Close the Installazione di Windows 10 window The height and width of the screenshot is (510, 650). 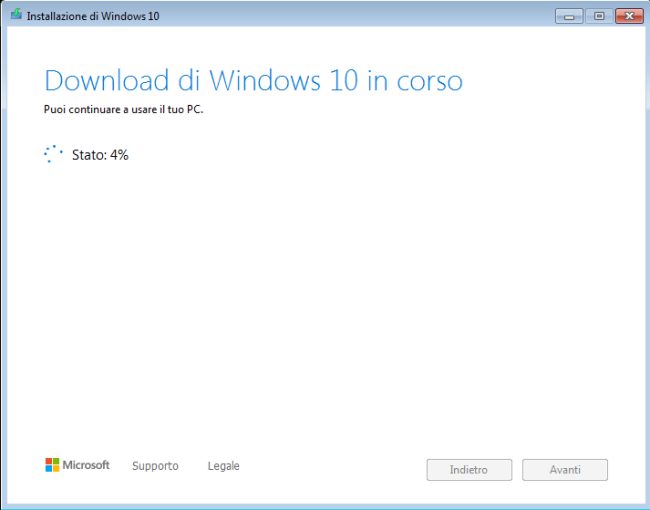click(629, 16)
